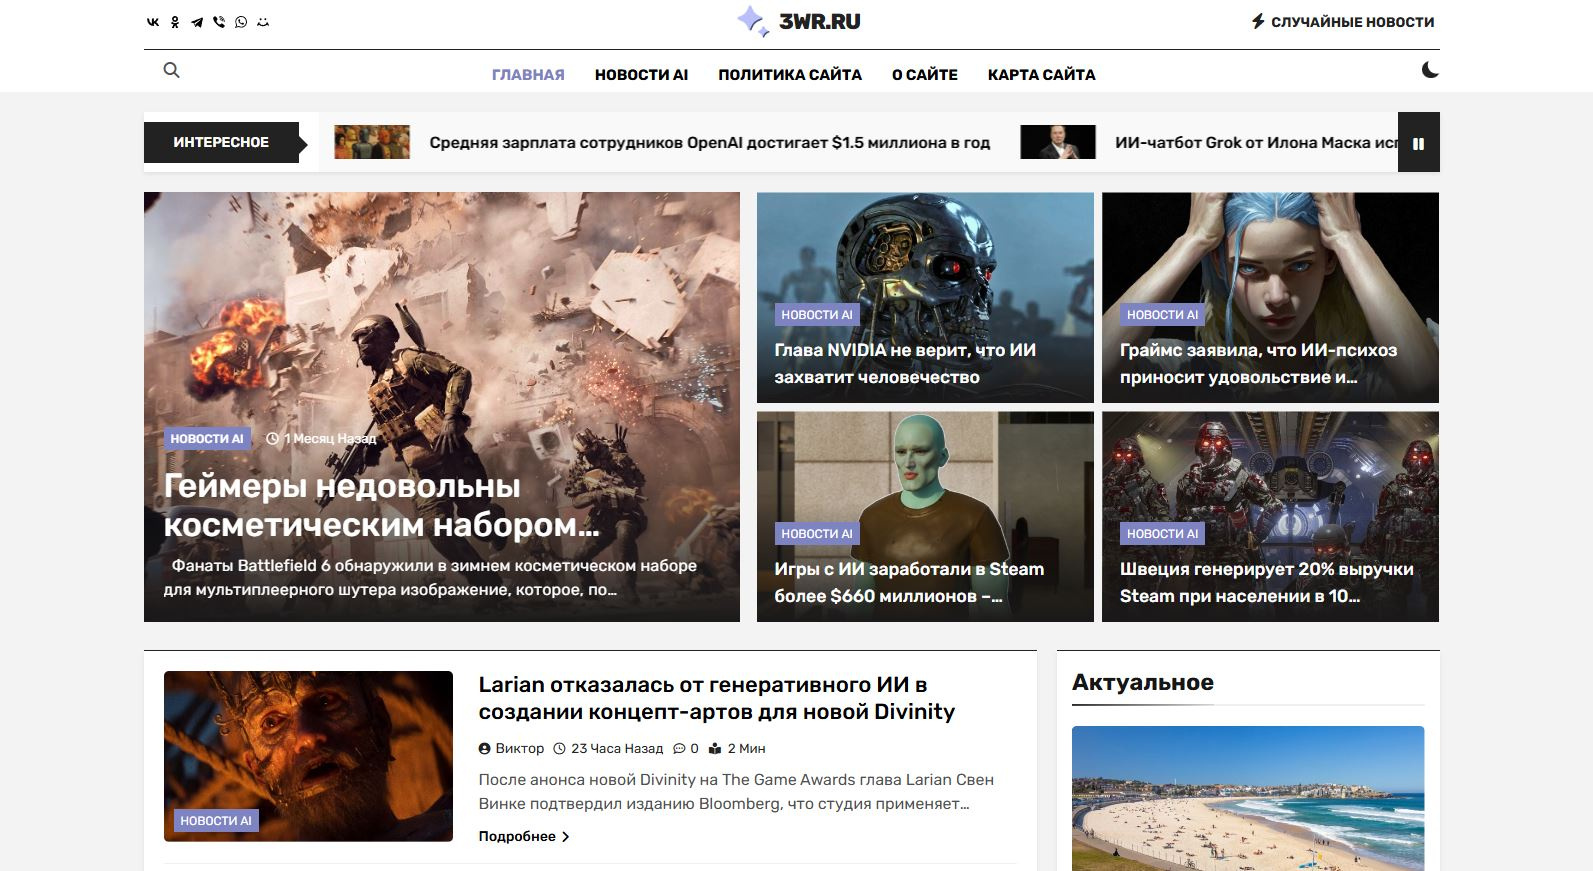Click the Larian article thumbnail image
Viewport: 1593px width, 871px height.
click(308, 756)
